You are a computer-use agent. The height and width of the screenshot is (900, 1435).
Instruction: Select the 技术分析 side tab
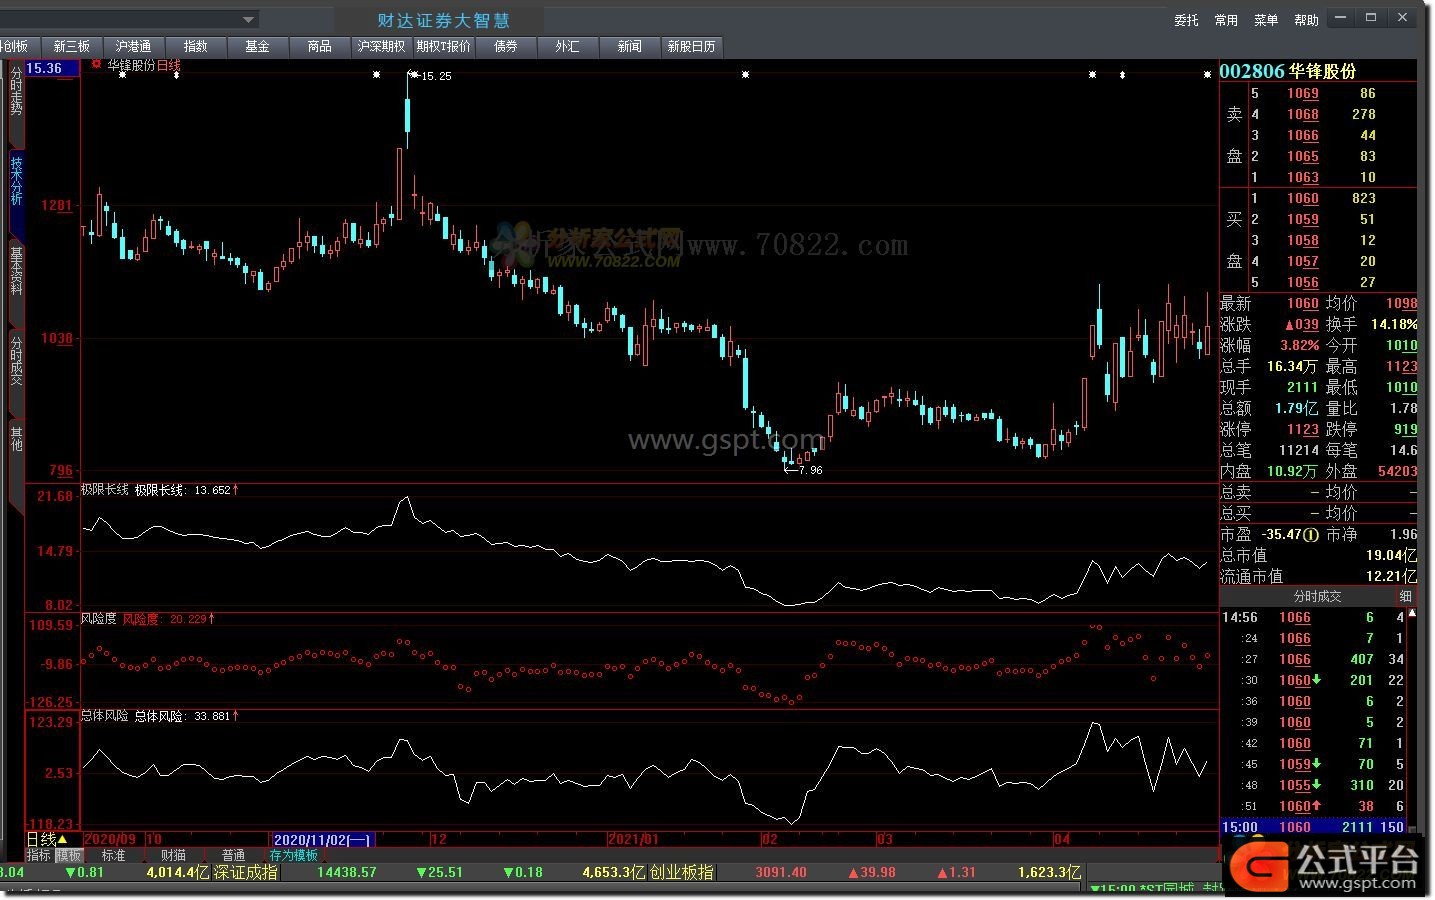(16, 180)
